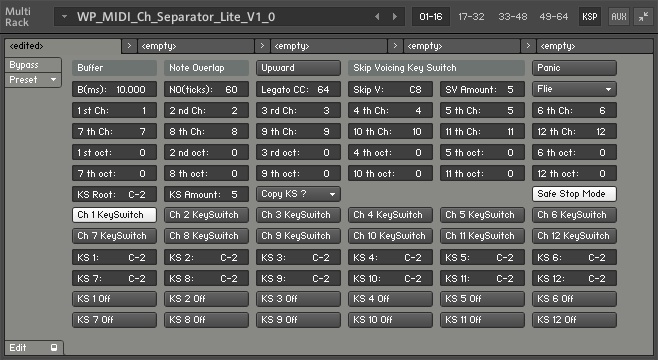The image size is (658, 360).
Task: Click the Note Overlap label
Action: coord(206,68)
